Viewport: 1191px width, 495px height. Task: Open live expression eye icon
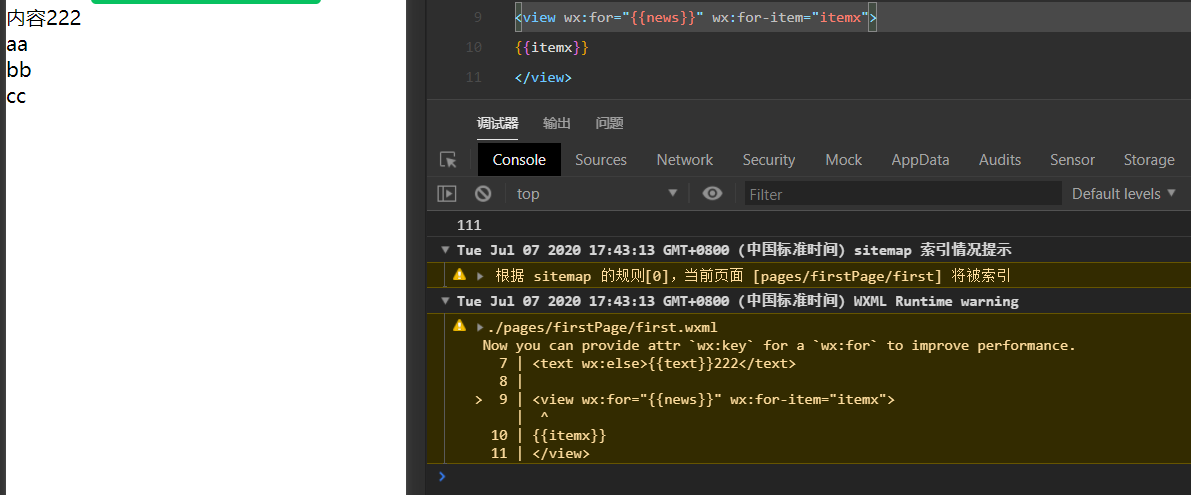[x=712, y=194]
